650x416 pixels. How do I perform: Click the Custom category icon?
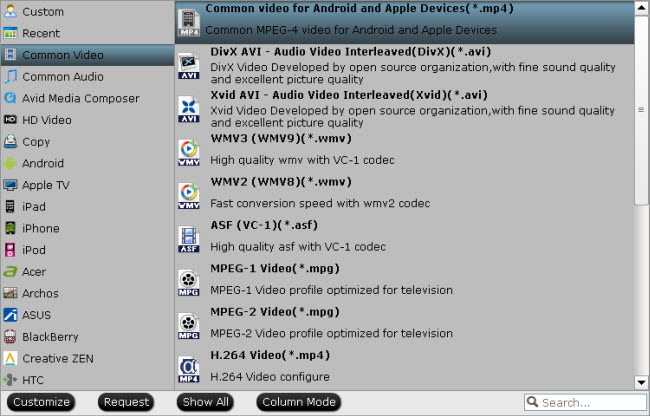(10, 11)
